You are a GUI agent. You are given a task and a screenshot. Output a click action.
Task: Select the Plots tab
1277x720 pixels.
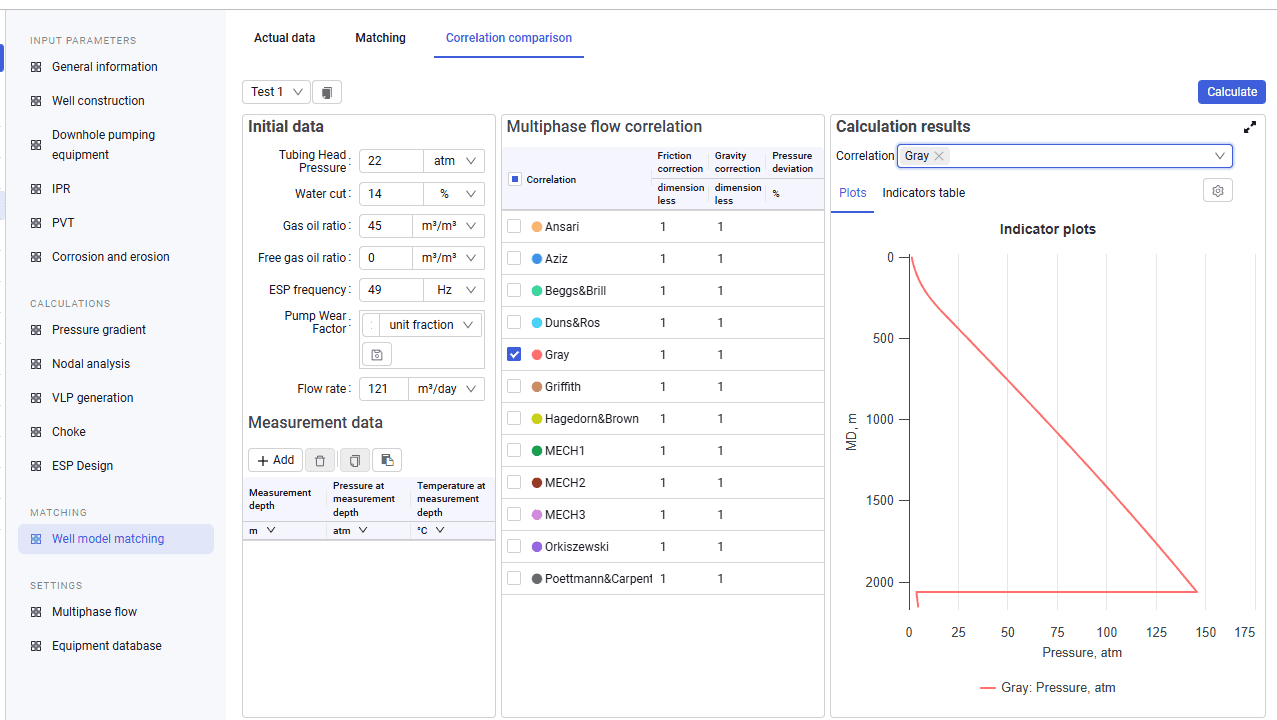(853, 193)
